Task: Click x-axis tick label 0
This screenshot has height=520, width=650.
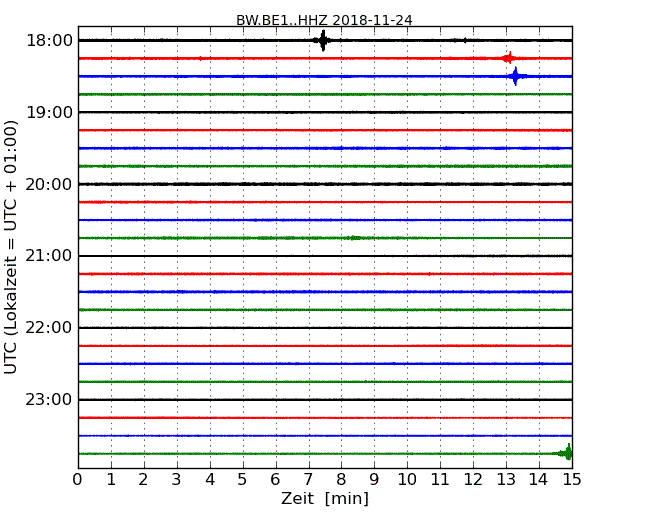Action: point(78,479)
